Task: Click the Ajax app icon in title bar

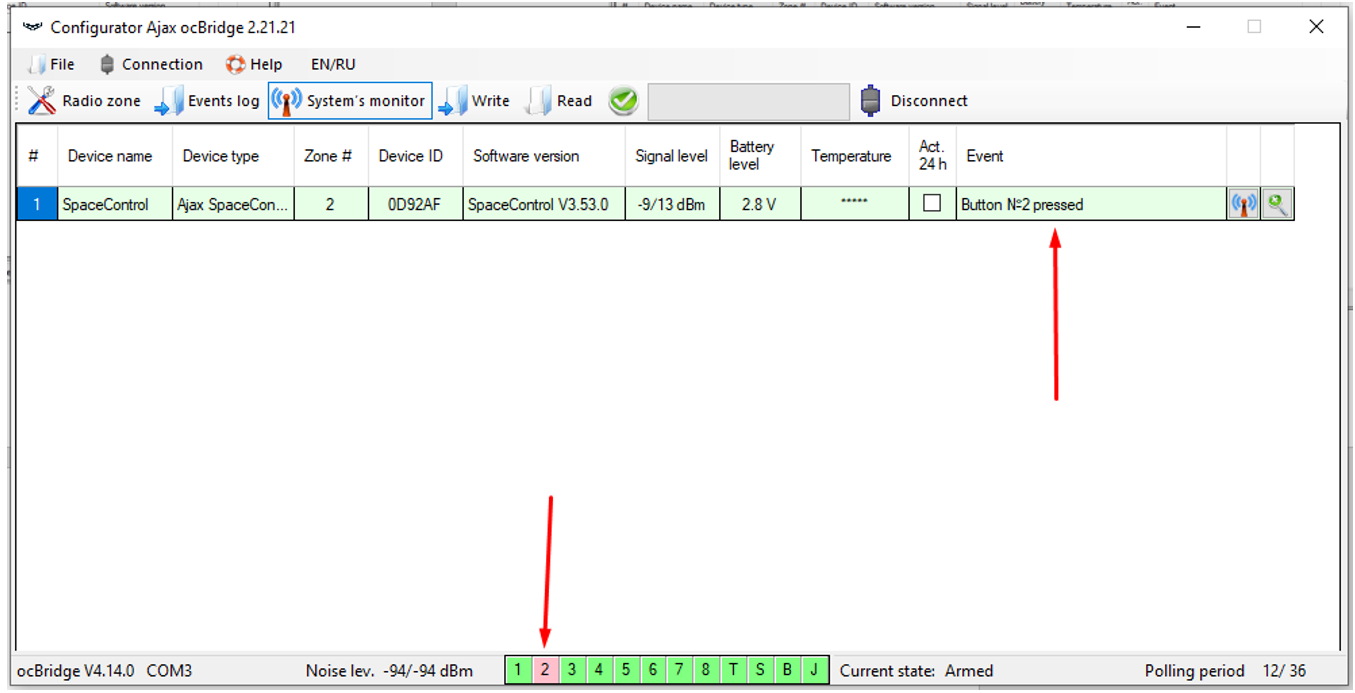Action: 33,27
